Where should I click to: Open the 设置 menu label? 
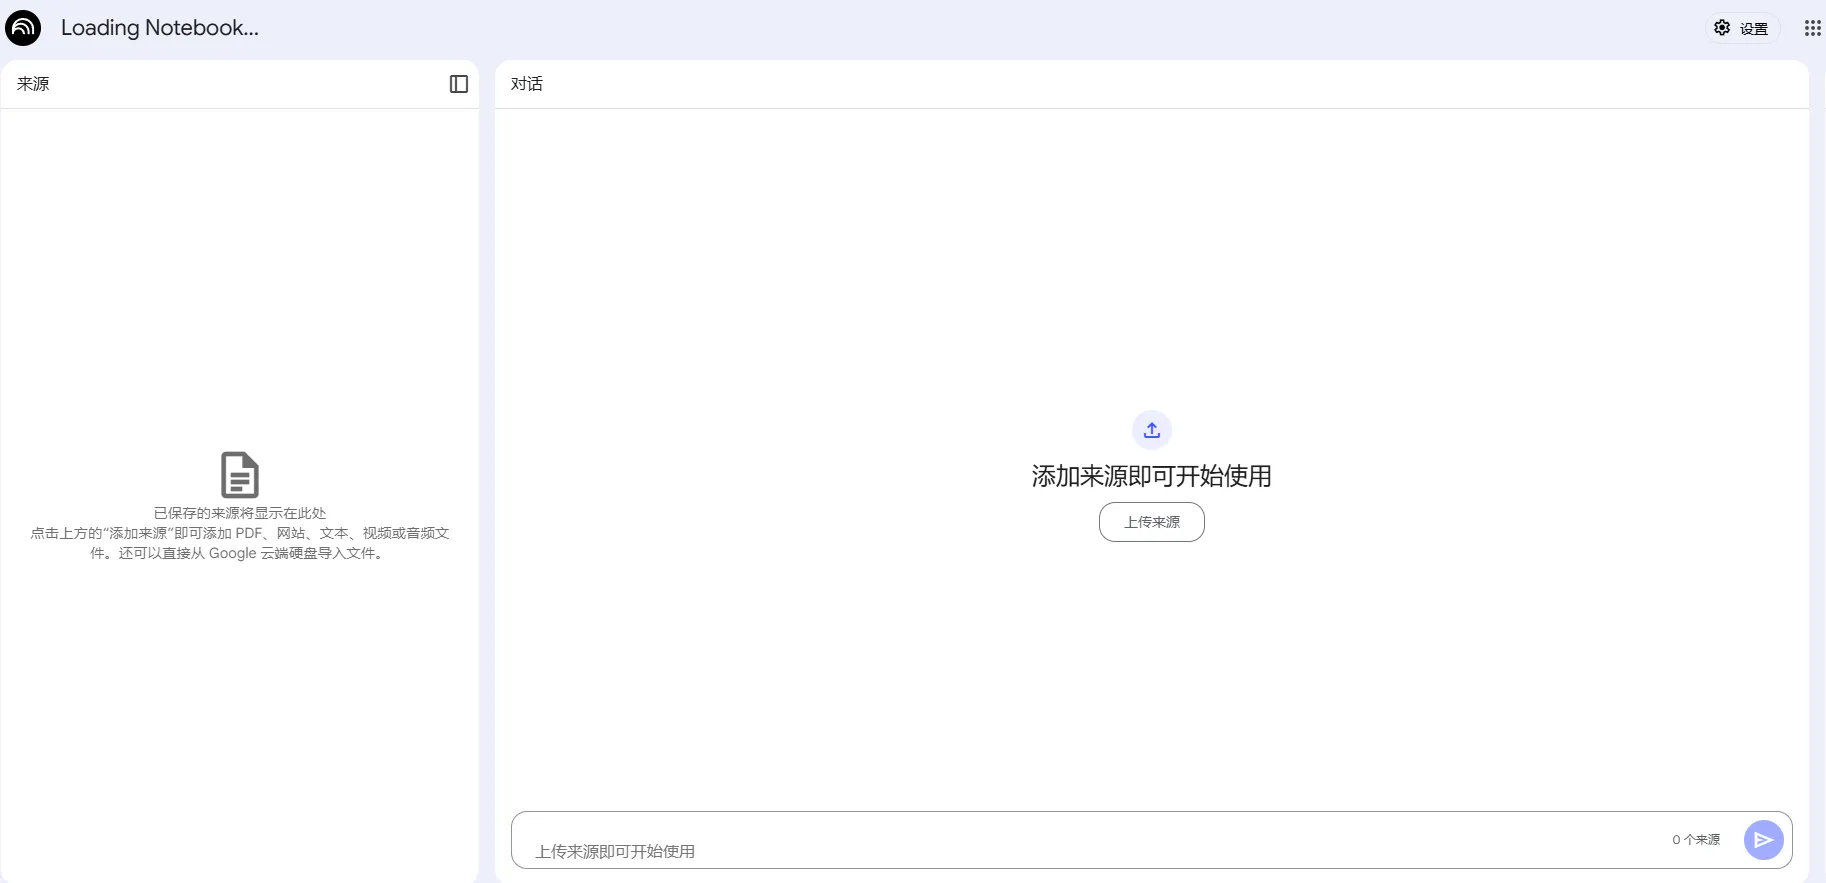(1754, 29)
